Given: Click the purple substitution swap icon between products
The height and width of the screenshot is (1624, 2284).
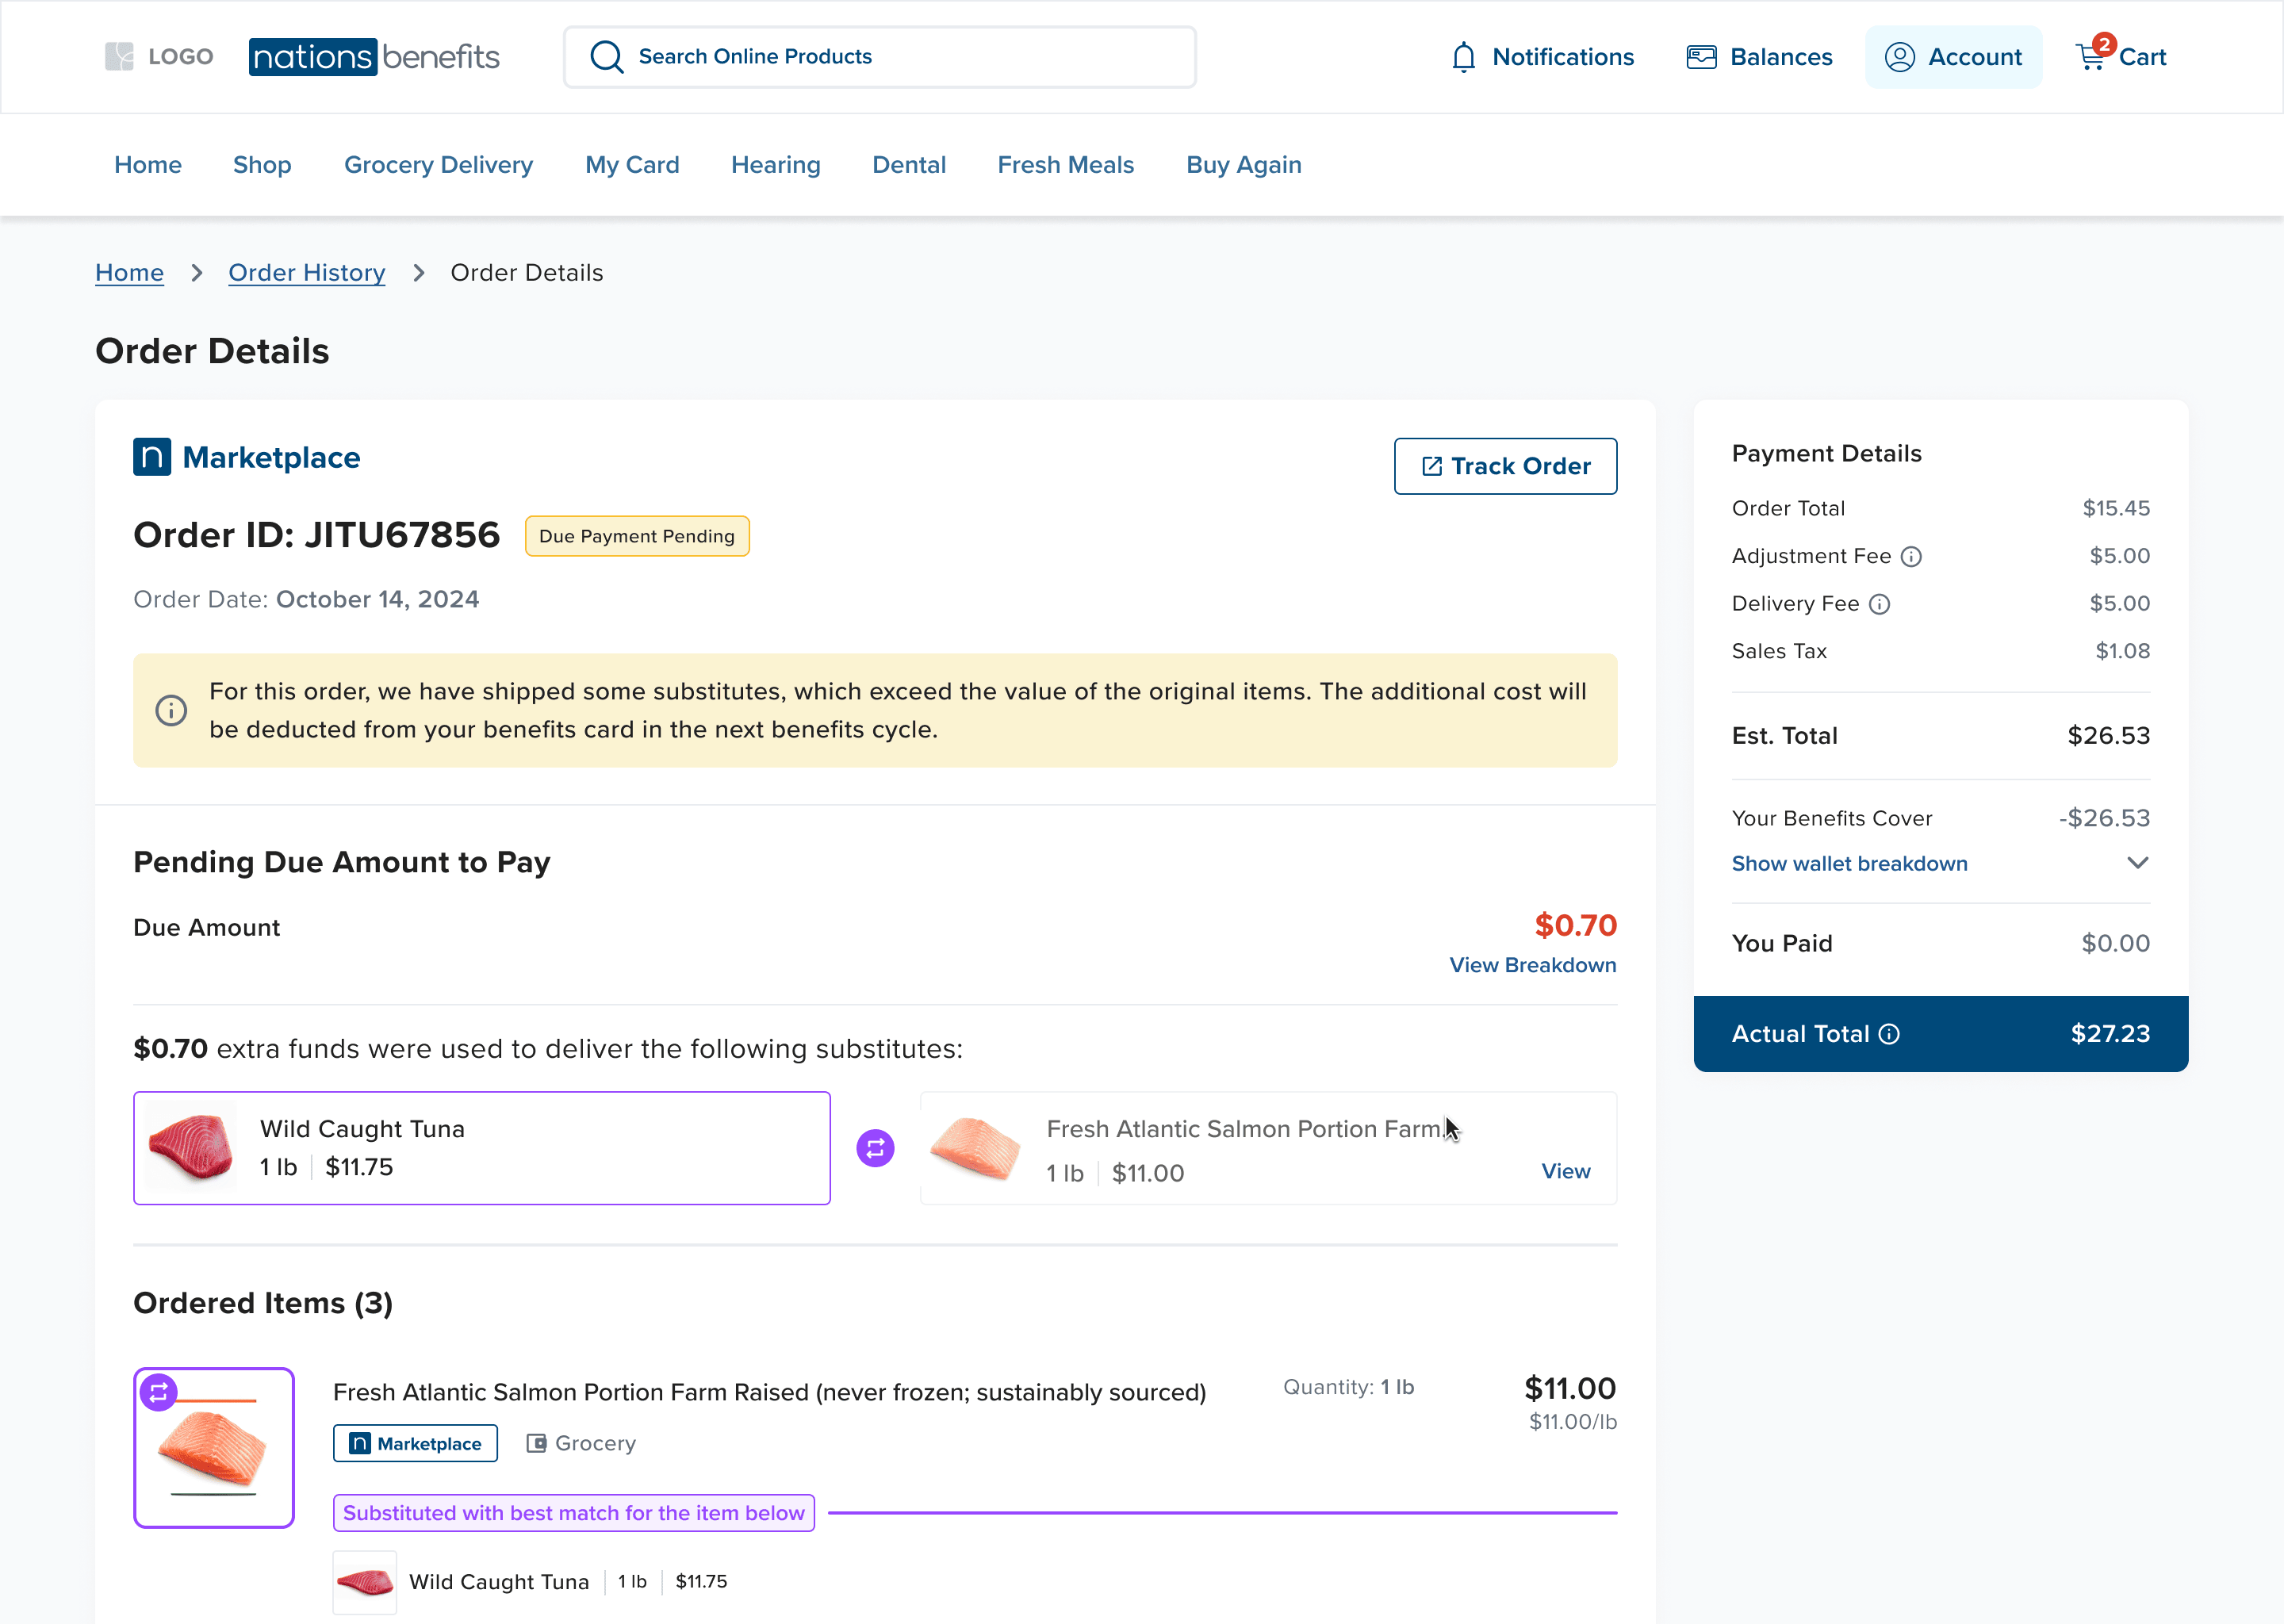Looking at the screenshot, I should click(x=875, y=1148).
